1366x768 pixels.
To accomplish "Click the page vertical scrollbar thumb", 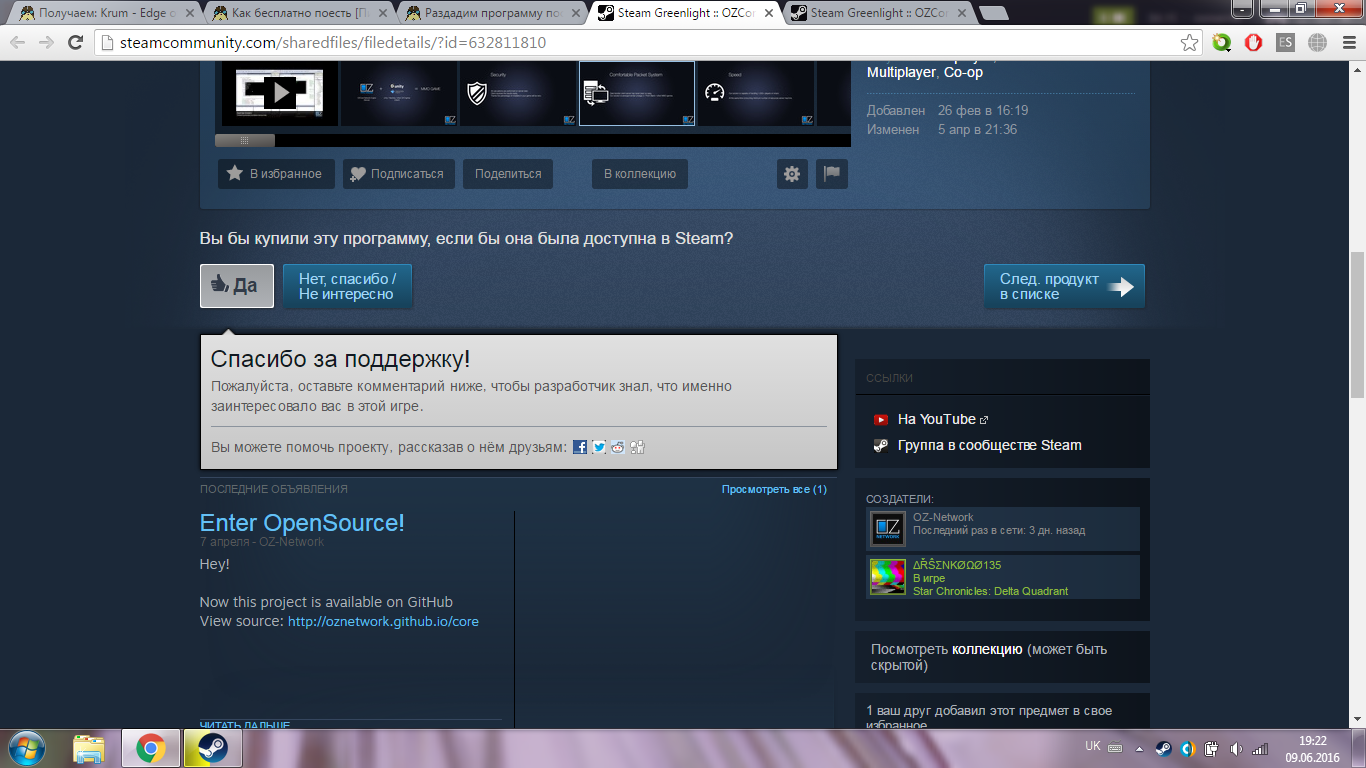I will click(1357, 324).
